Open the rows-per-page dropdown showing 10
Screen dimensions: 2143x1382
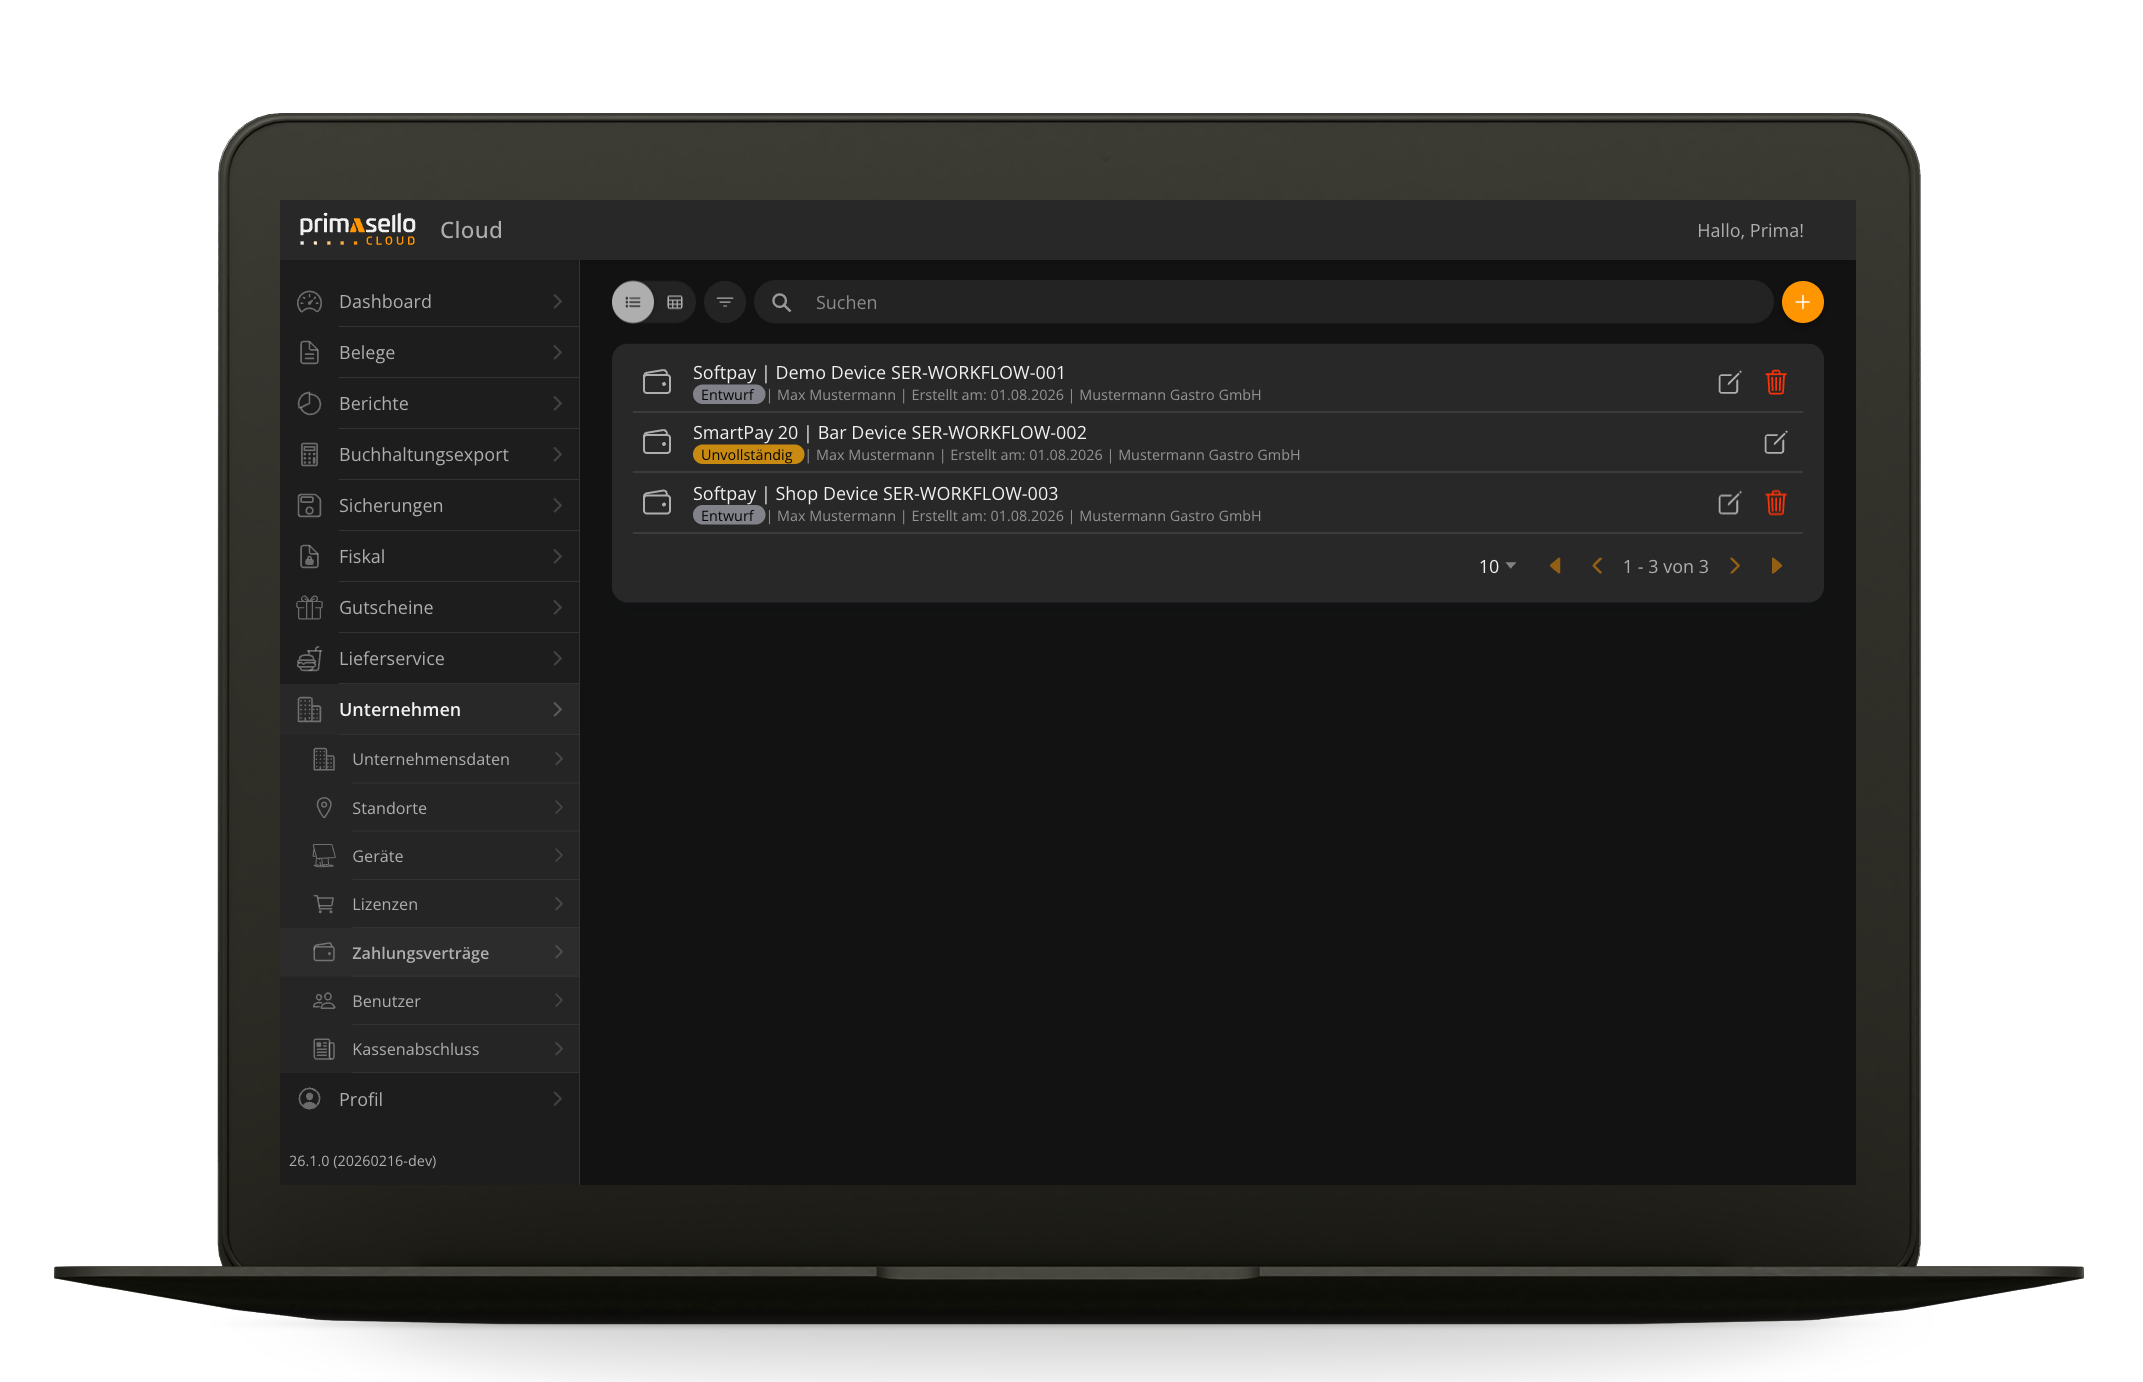(1497, 566)
